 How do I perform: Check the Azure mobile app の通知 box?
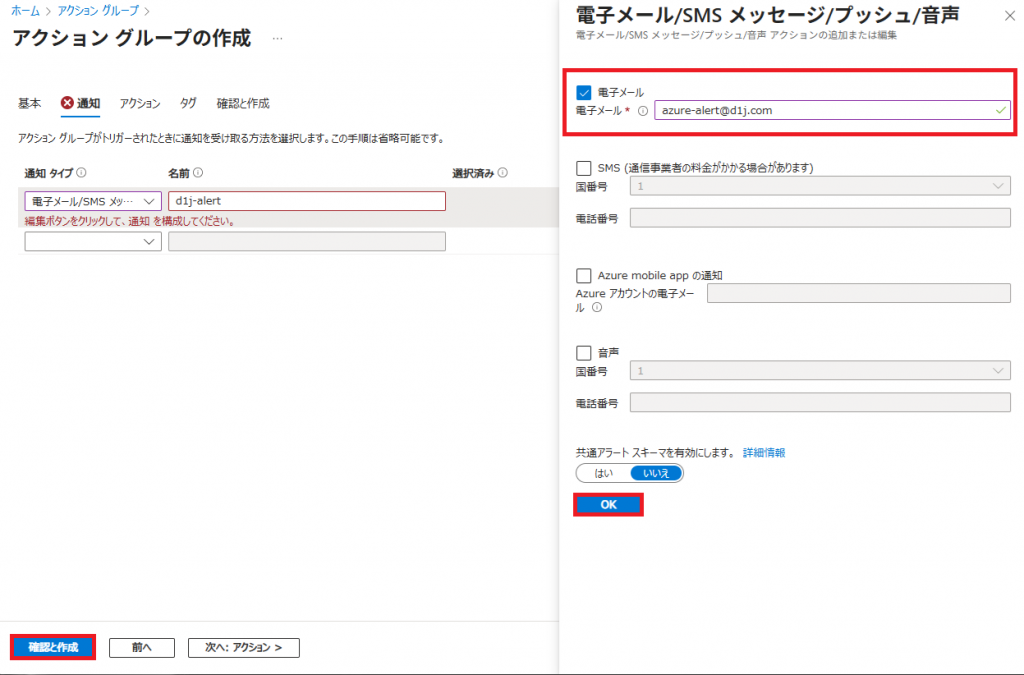pyautogui.click(x=585, y=275)
